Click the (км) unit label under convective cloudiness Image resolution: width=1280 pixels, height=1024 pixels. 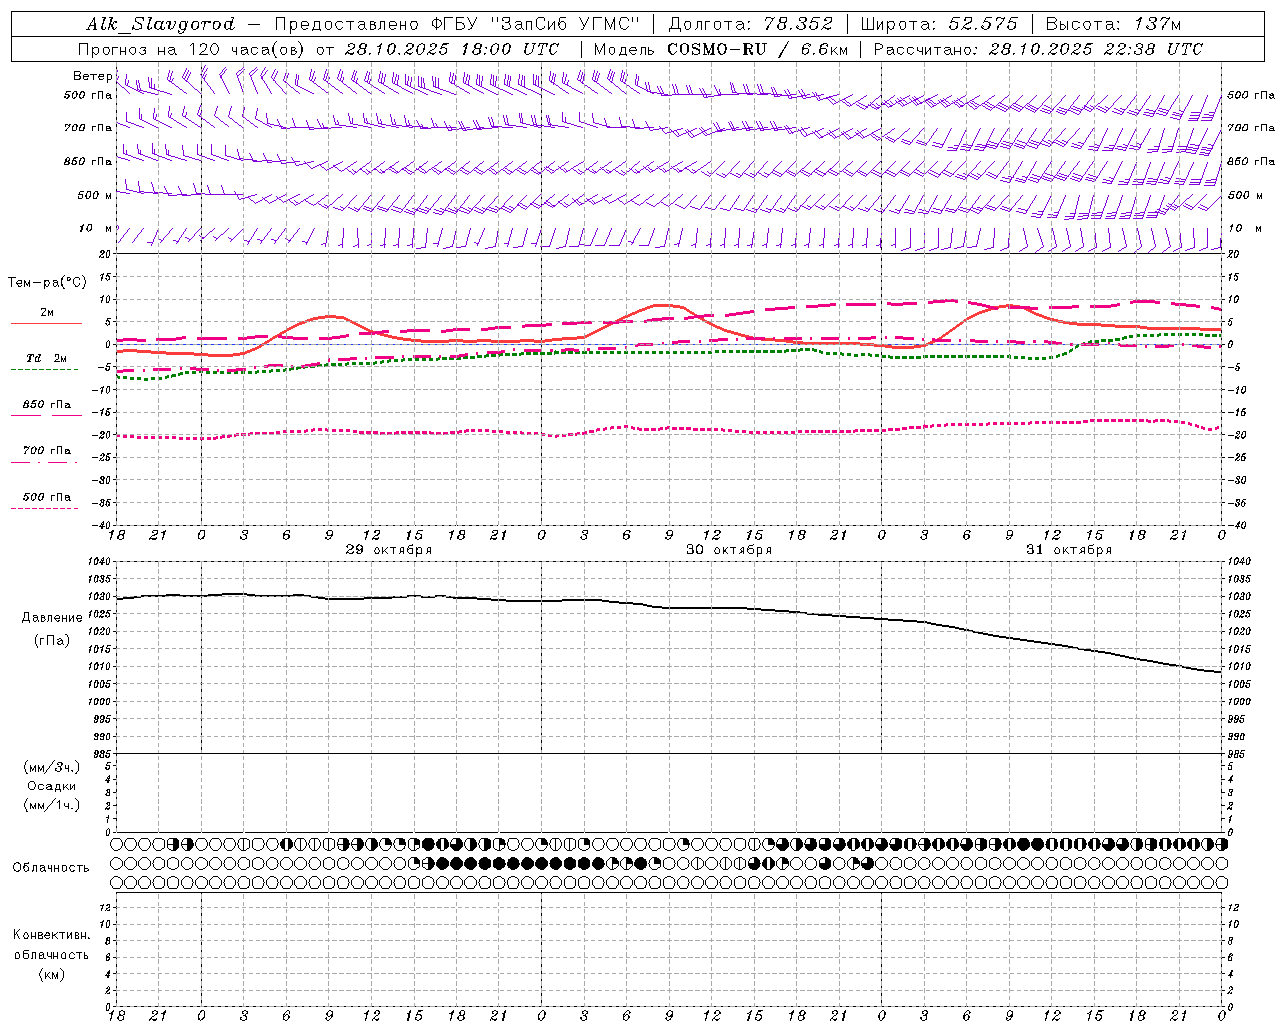coord(52,974)
